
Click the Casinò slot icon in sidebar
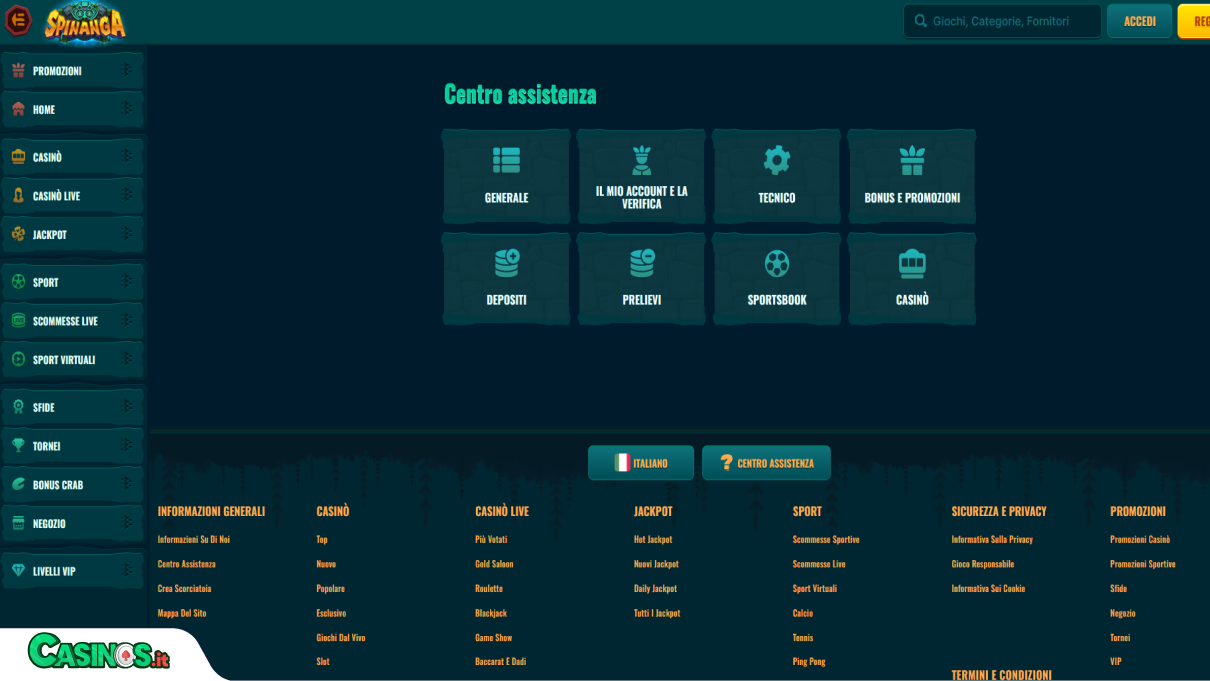pos(18,157)
